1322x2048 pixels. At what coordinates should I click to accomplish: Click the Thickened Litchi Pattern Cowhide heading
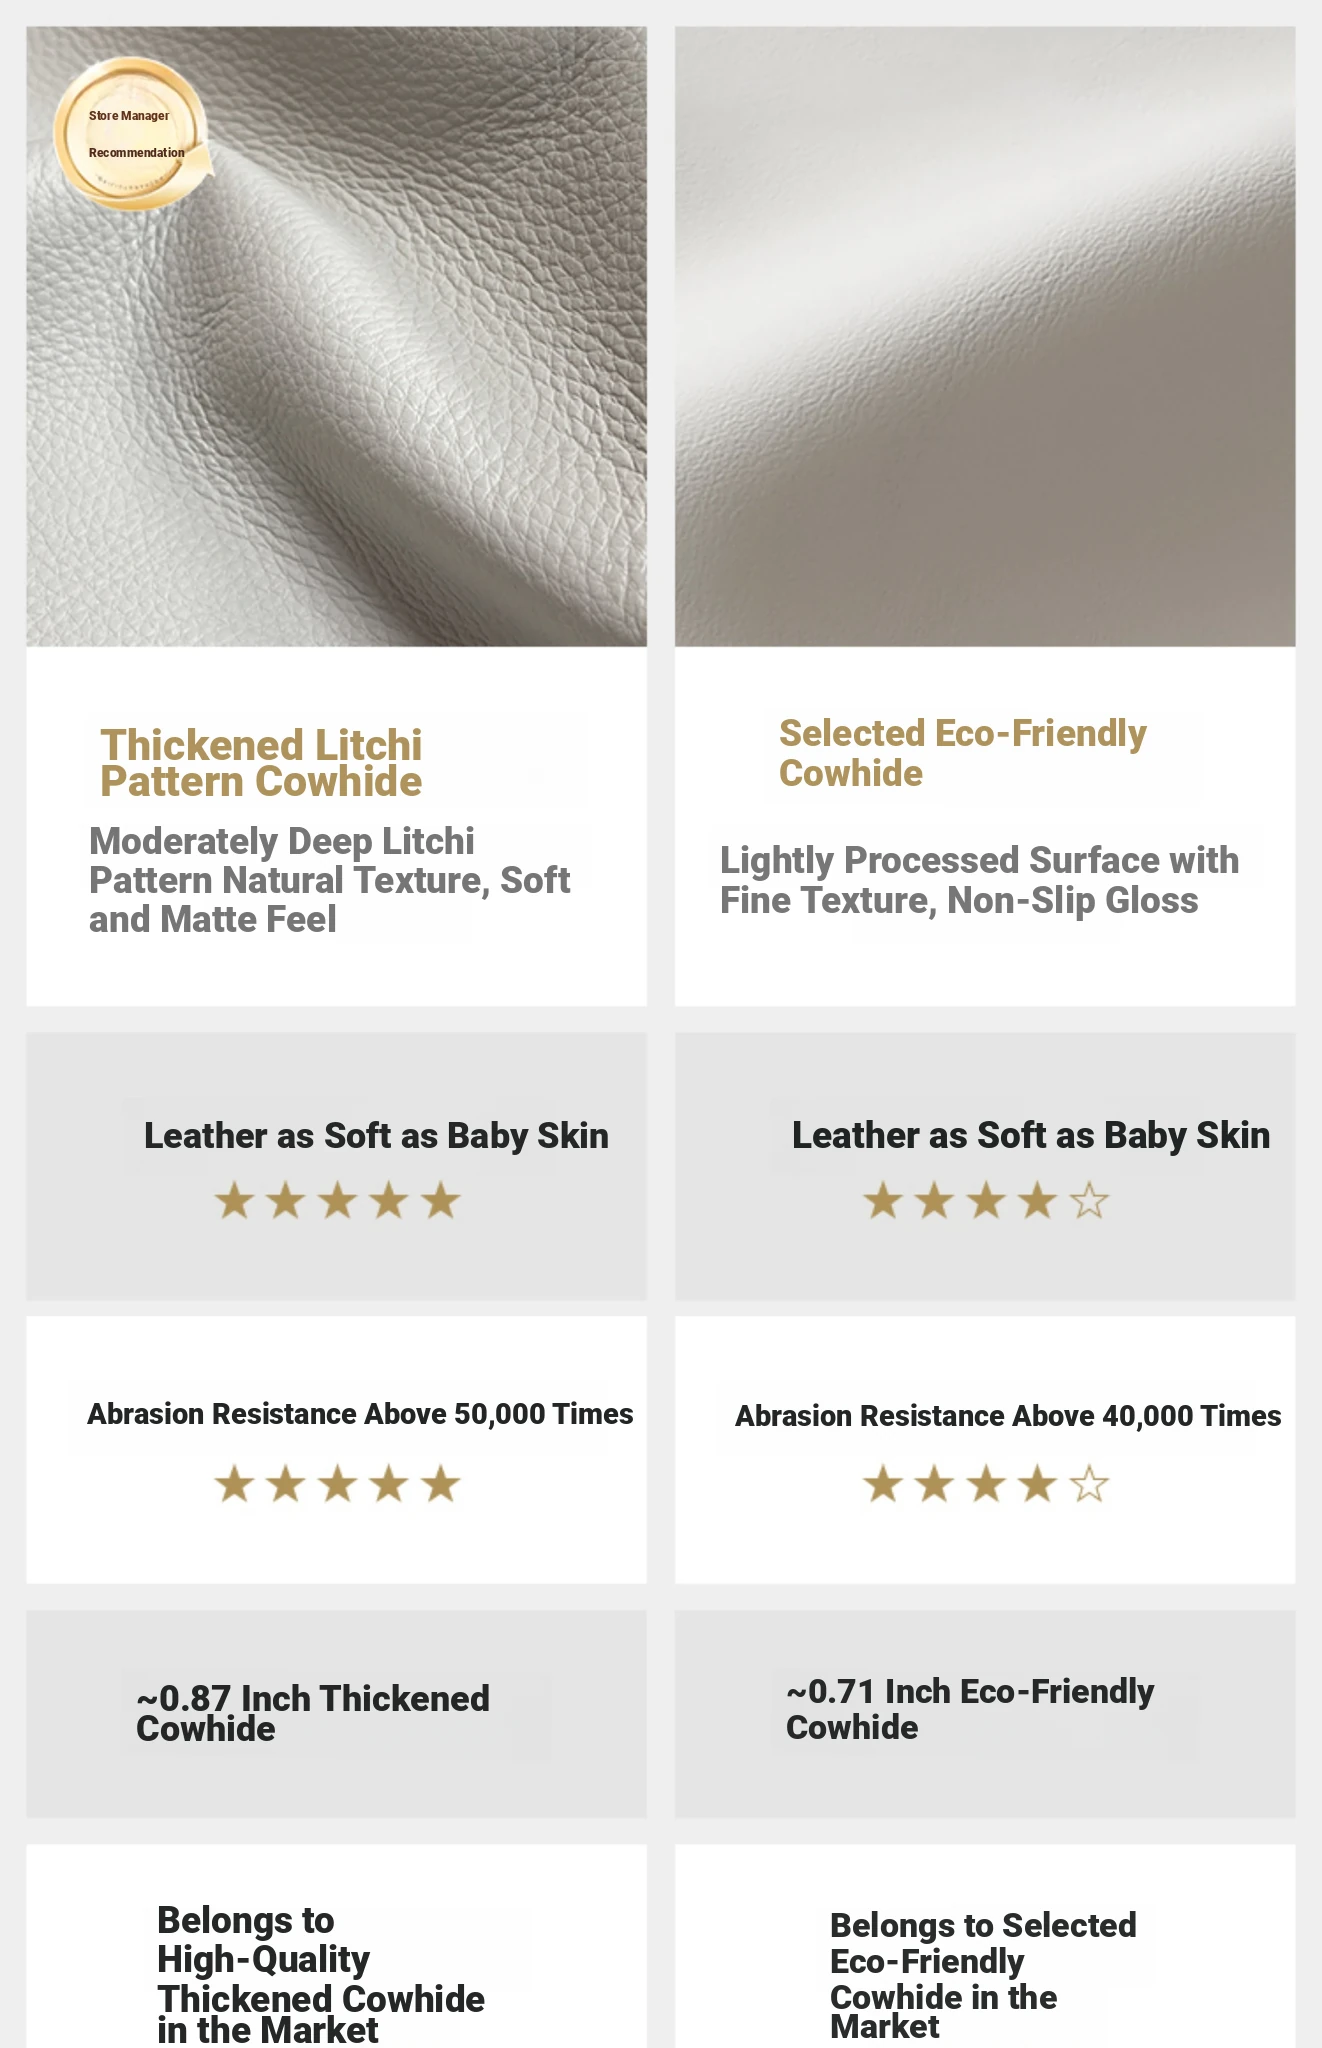[x=261, y=763]
